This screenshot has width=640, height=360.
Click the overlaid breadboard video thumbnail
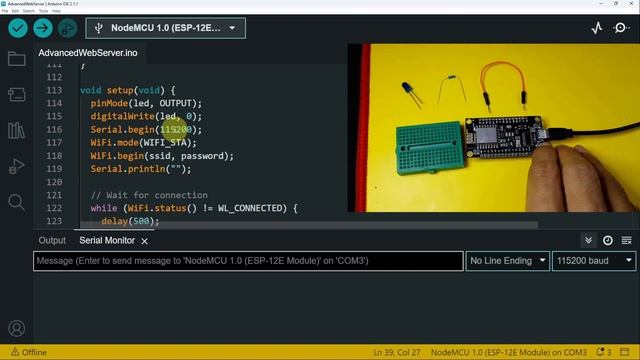click(493, 128)
